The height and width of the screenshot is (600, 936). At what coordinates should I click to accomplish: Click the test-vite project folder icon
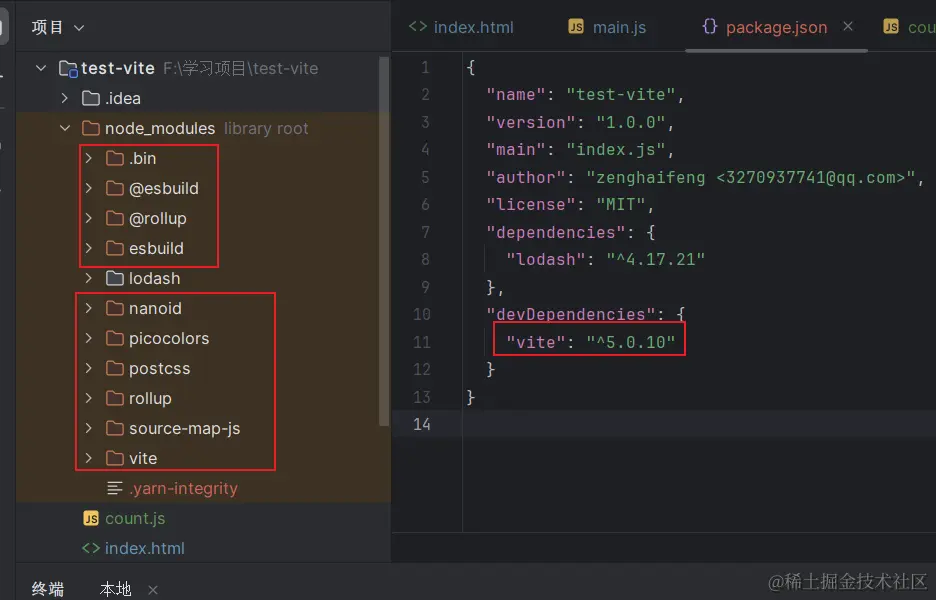pyautogui.click(x=68, y=69)
